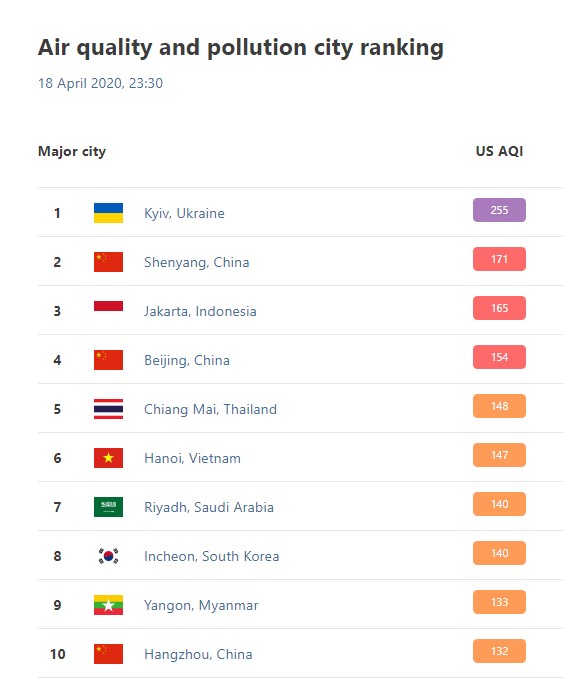Click the Ukraine flag icon
Viewport: 563px width, 682px height.
click(x=108, y=213)
